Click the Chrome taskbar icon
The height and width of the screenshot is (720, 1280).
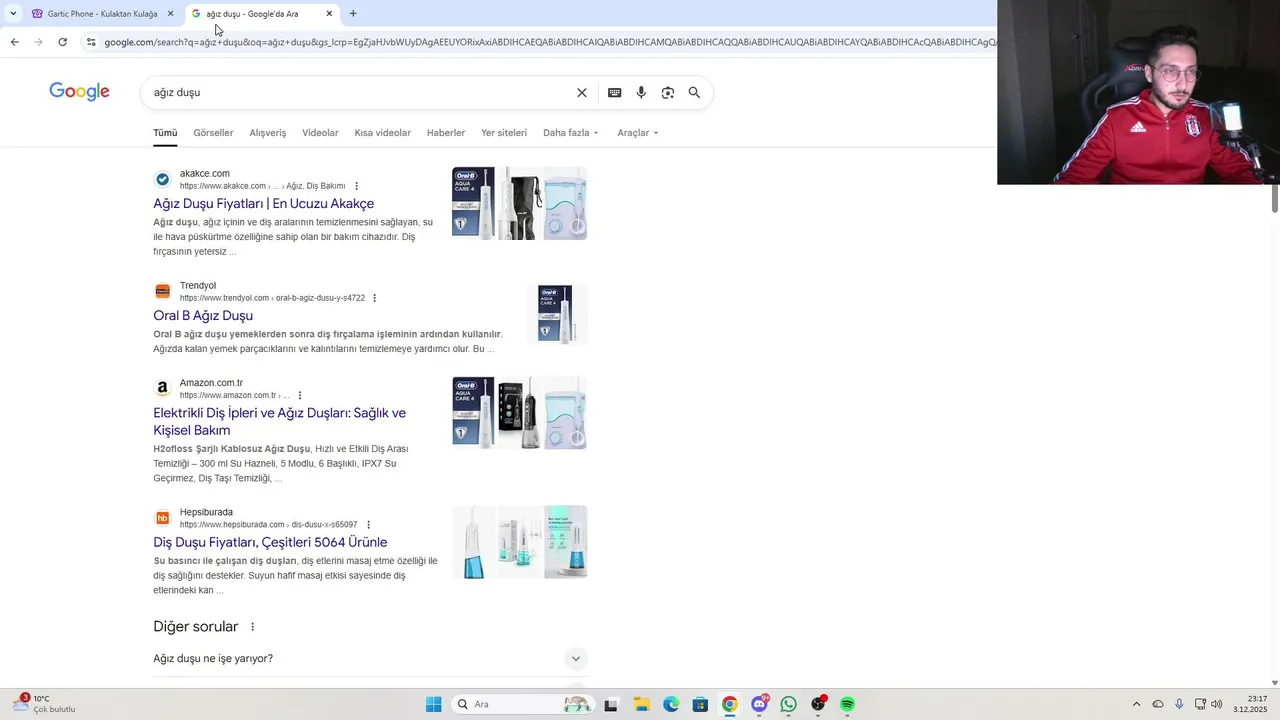tap(730, 704)
